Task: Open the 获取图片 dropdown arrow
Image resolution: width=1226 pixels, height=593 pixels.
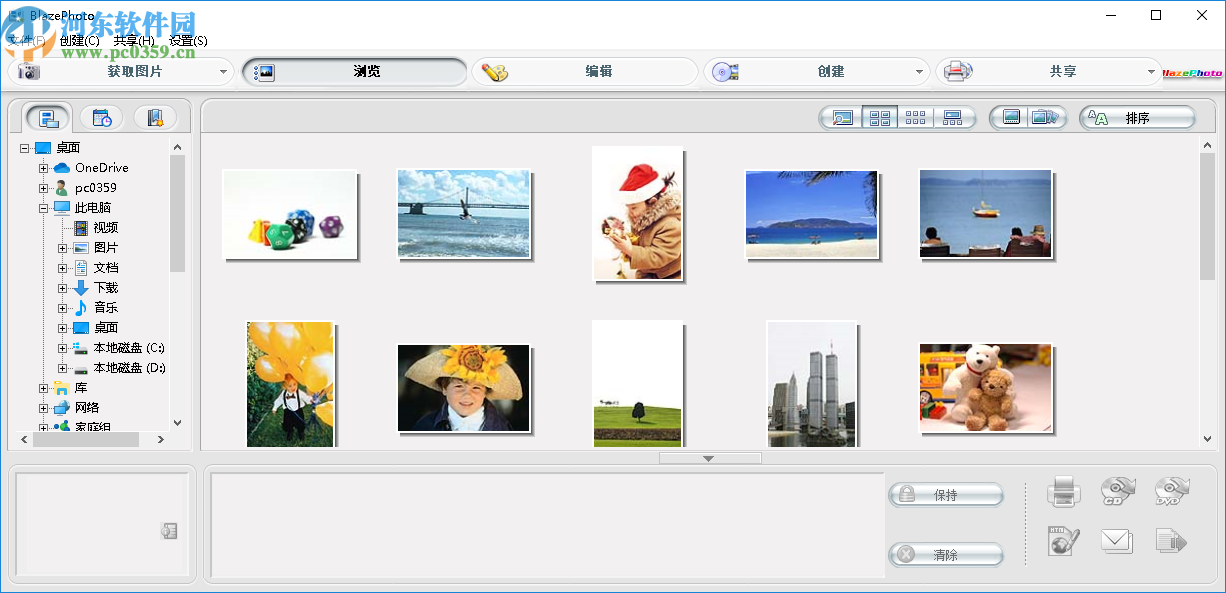Action: (225, 71)
